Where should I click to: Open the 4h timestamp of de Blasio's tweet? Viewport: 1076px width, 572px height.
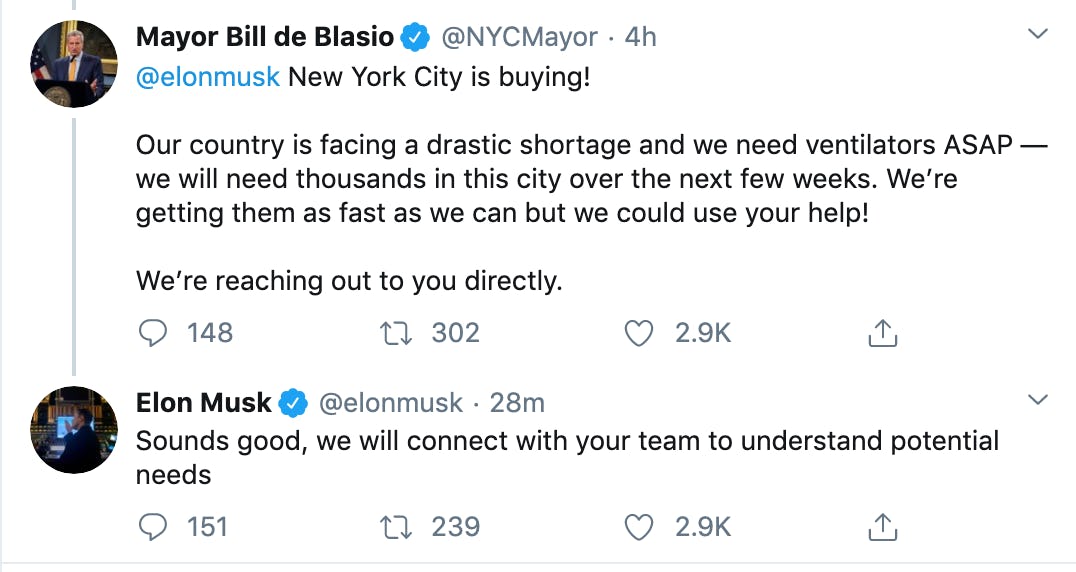pos(640,38)
